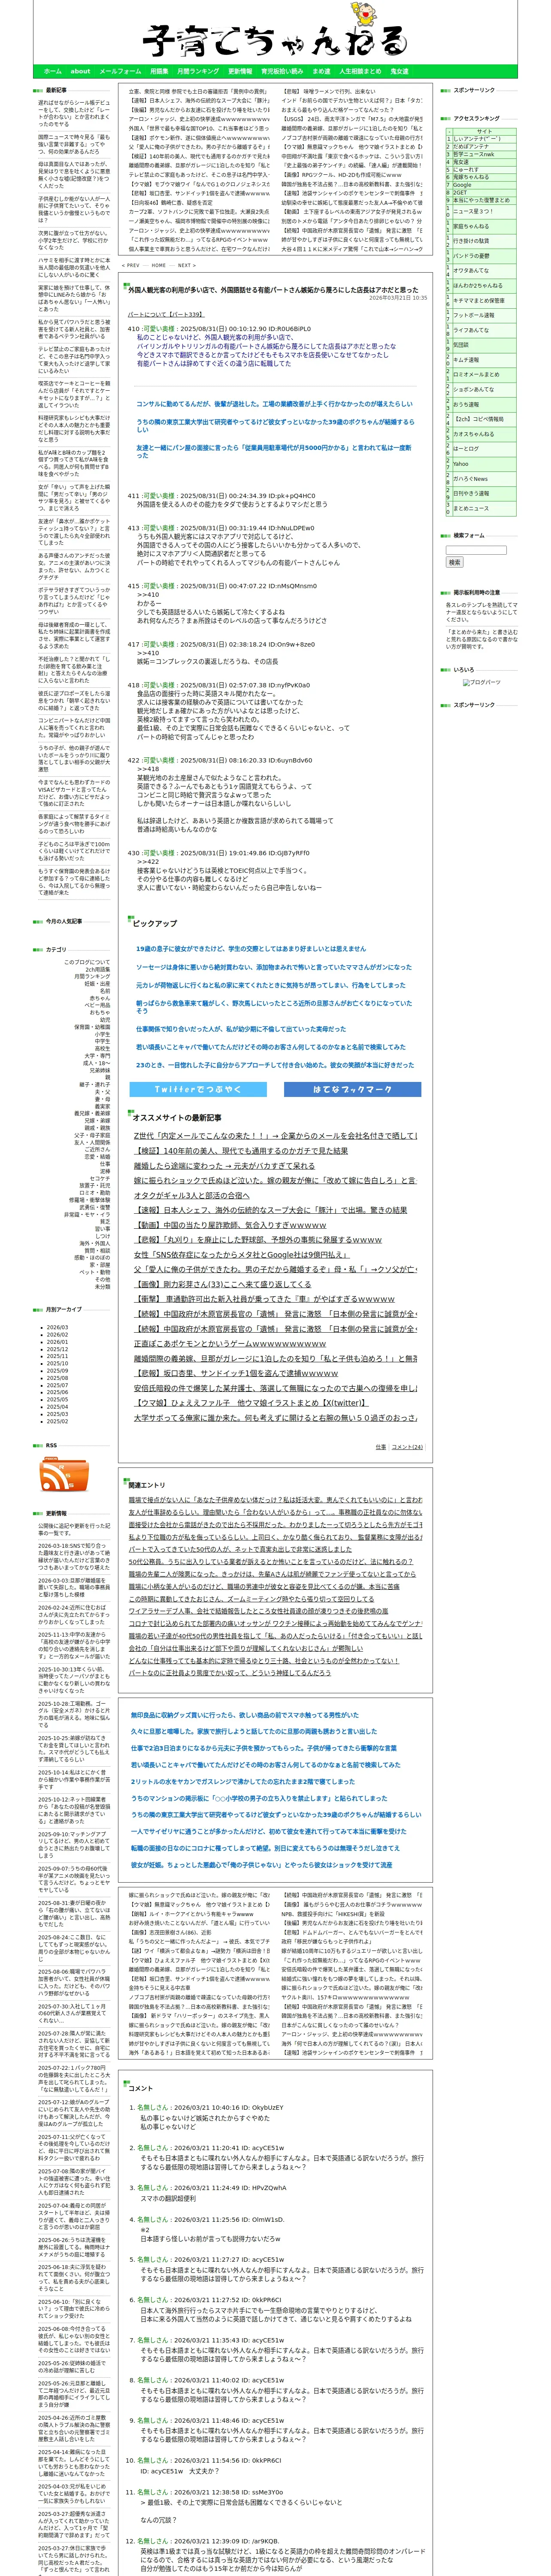Open the article title about 外国人観光客

coord(273,289)
